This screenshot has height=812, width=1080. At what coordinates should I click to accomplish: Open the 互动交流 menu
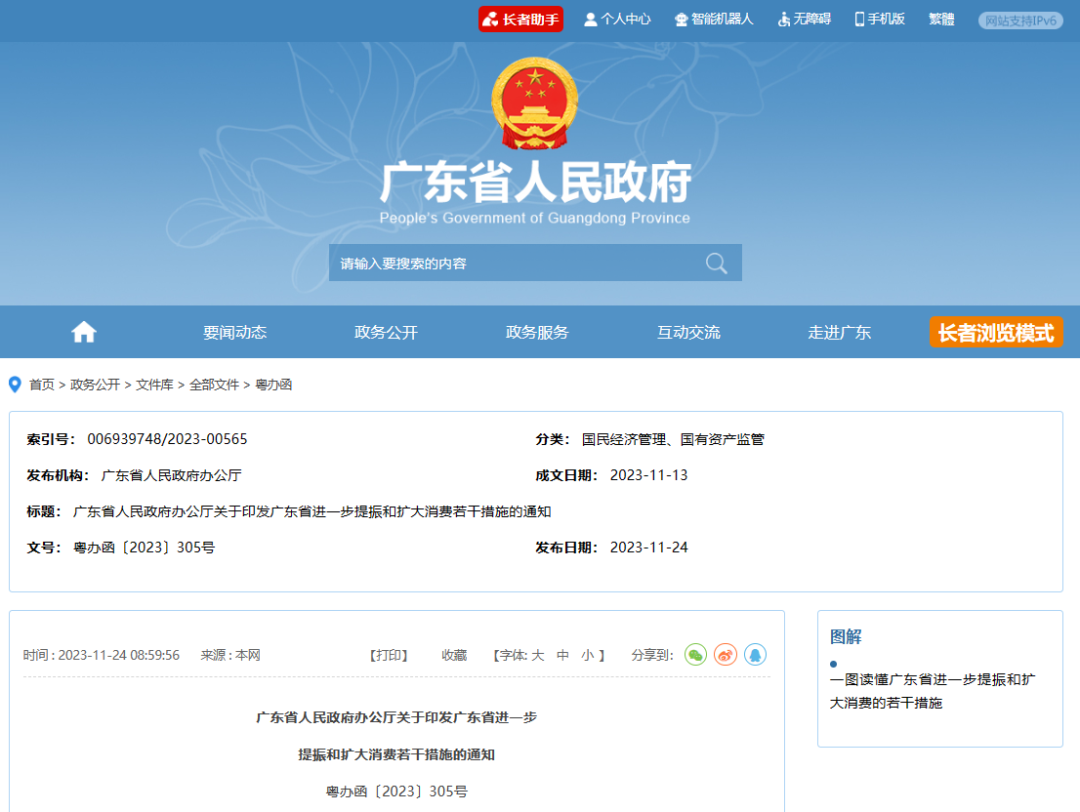point(688,331)
